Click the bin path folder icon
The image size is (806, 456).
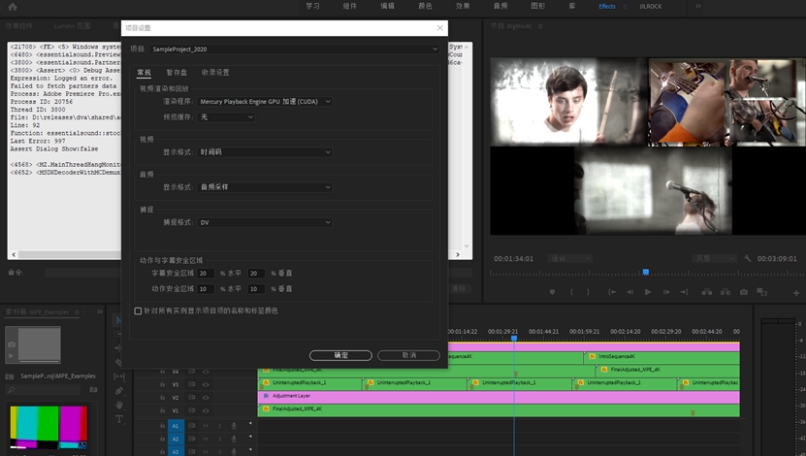[9, 376]
